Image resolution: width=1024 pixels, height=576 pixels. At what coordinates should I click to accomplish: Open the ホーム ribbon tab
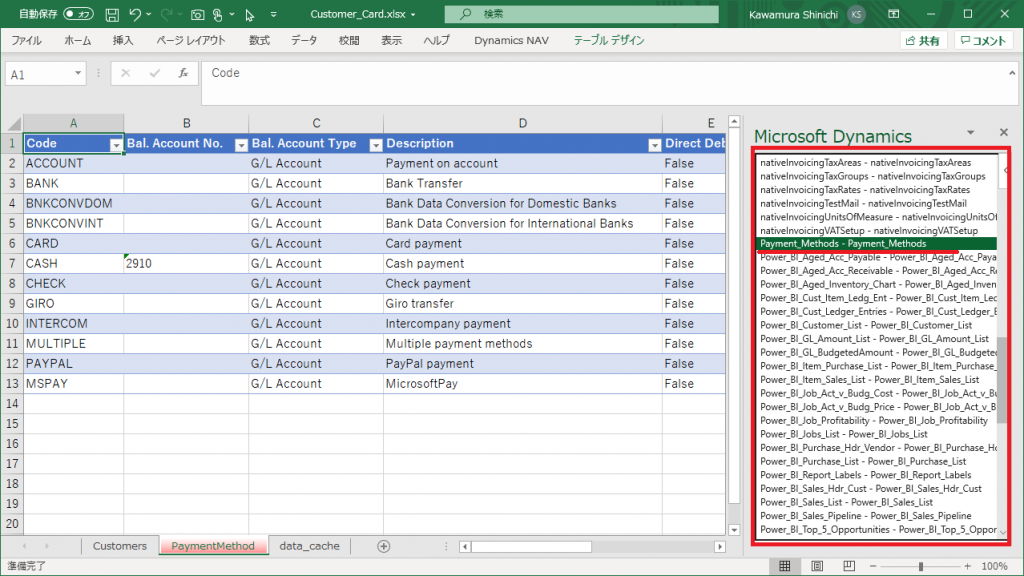point(78,40)
